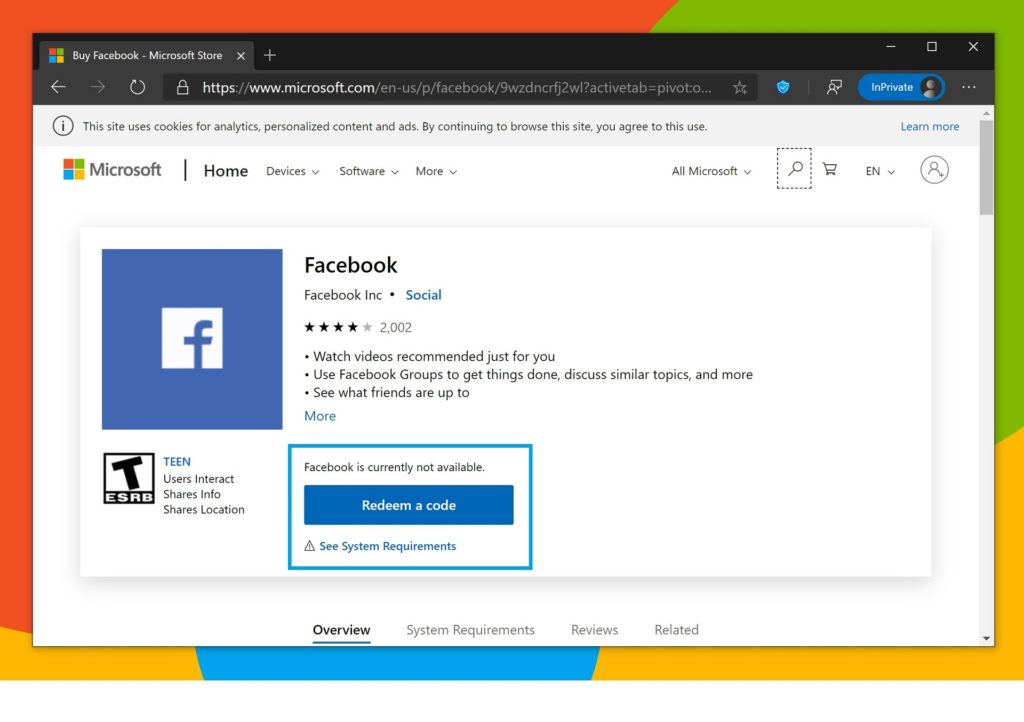Screen dimensions: 1024x722
Task: Click the Microsoft logo
Action: [x=112, y=170]
